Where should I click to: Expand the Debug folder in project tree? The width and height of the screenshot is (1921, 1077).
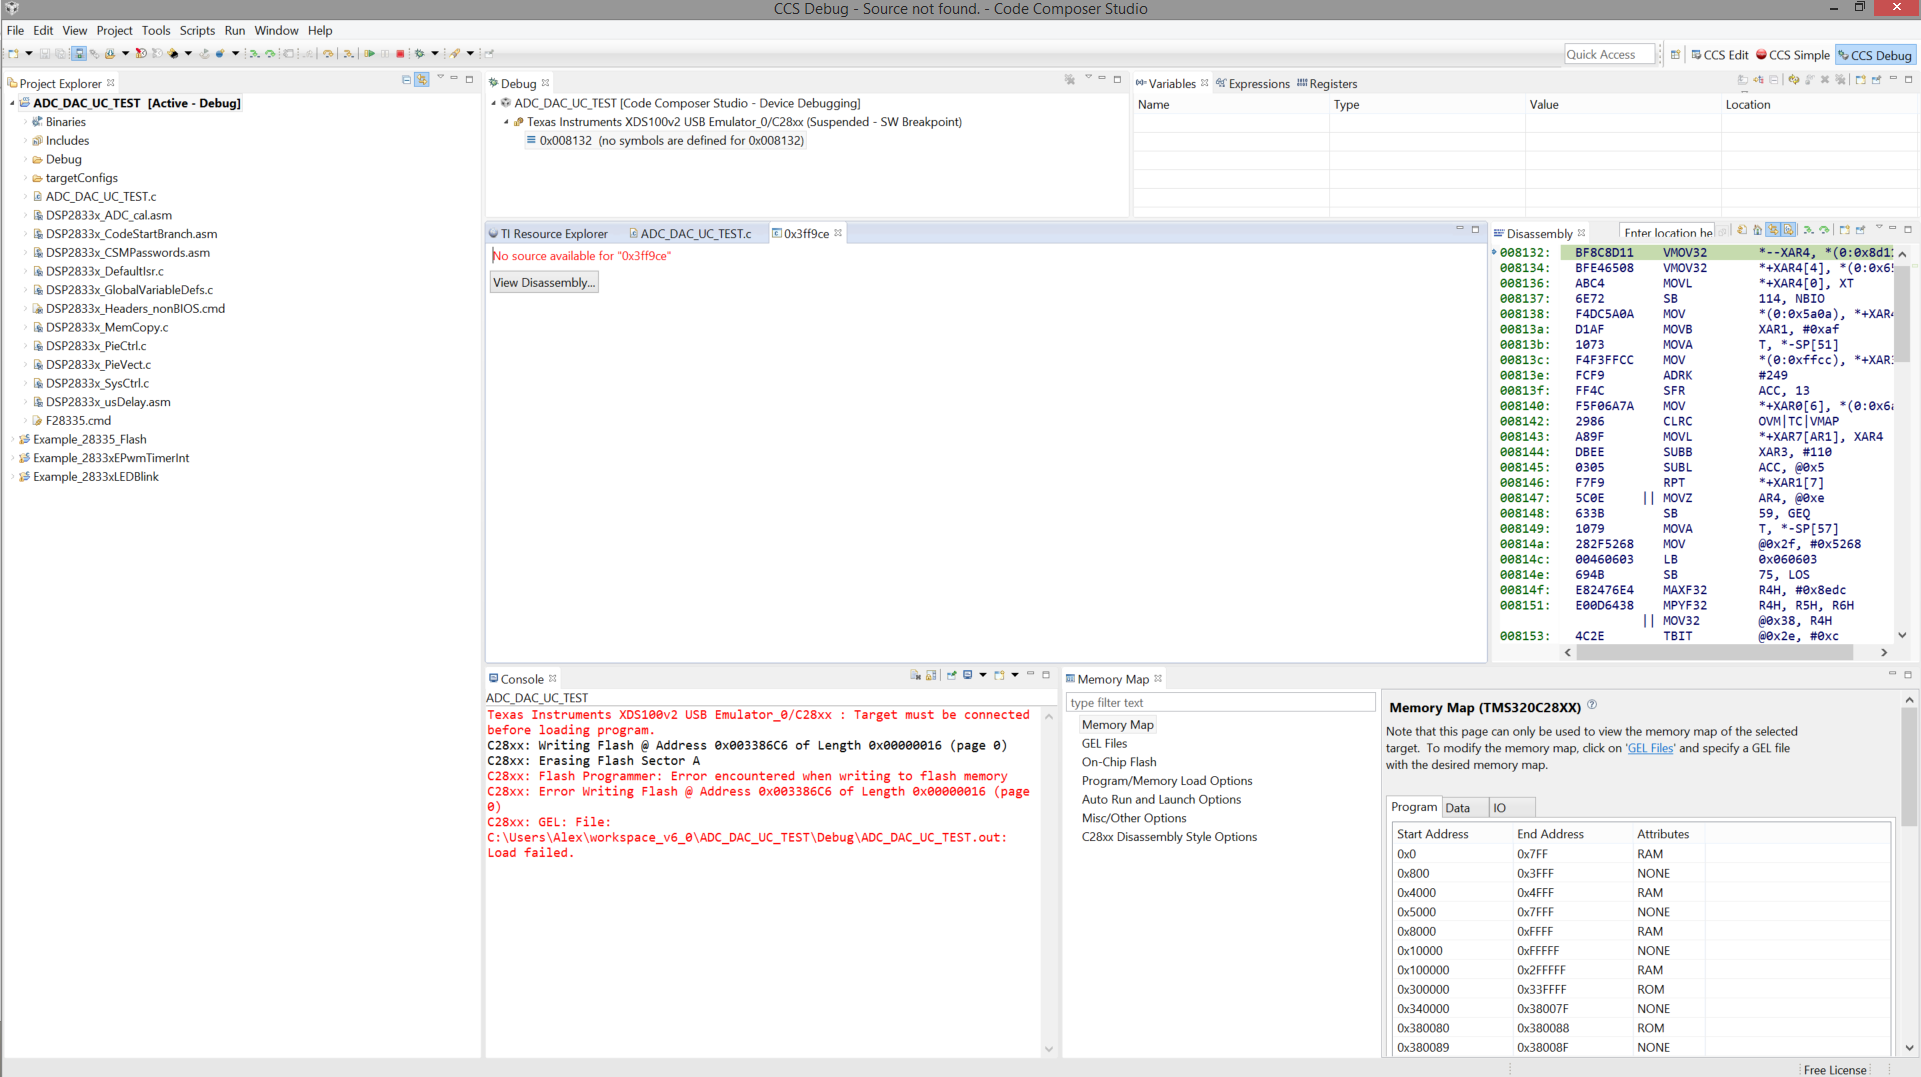[26, 159]
